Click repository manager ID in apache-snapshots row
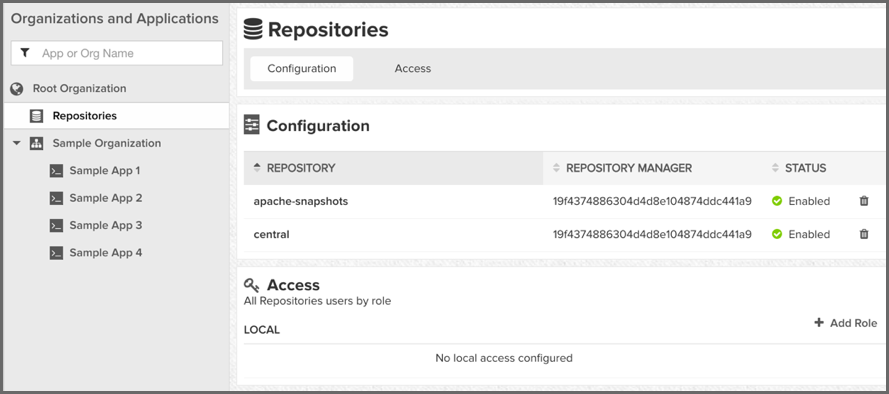Viewport: 889px width, 394px height. 652,201
